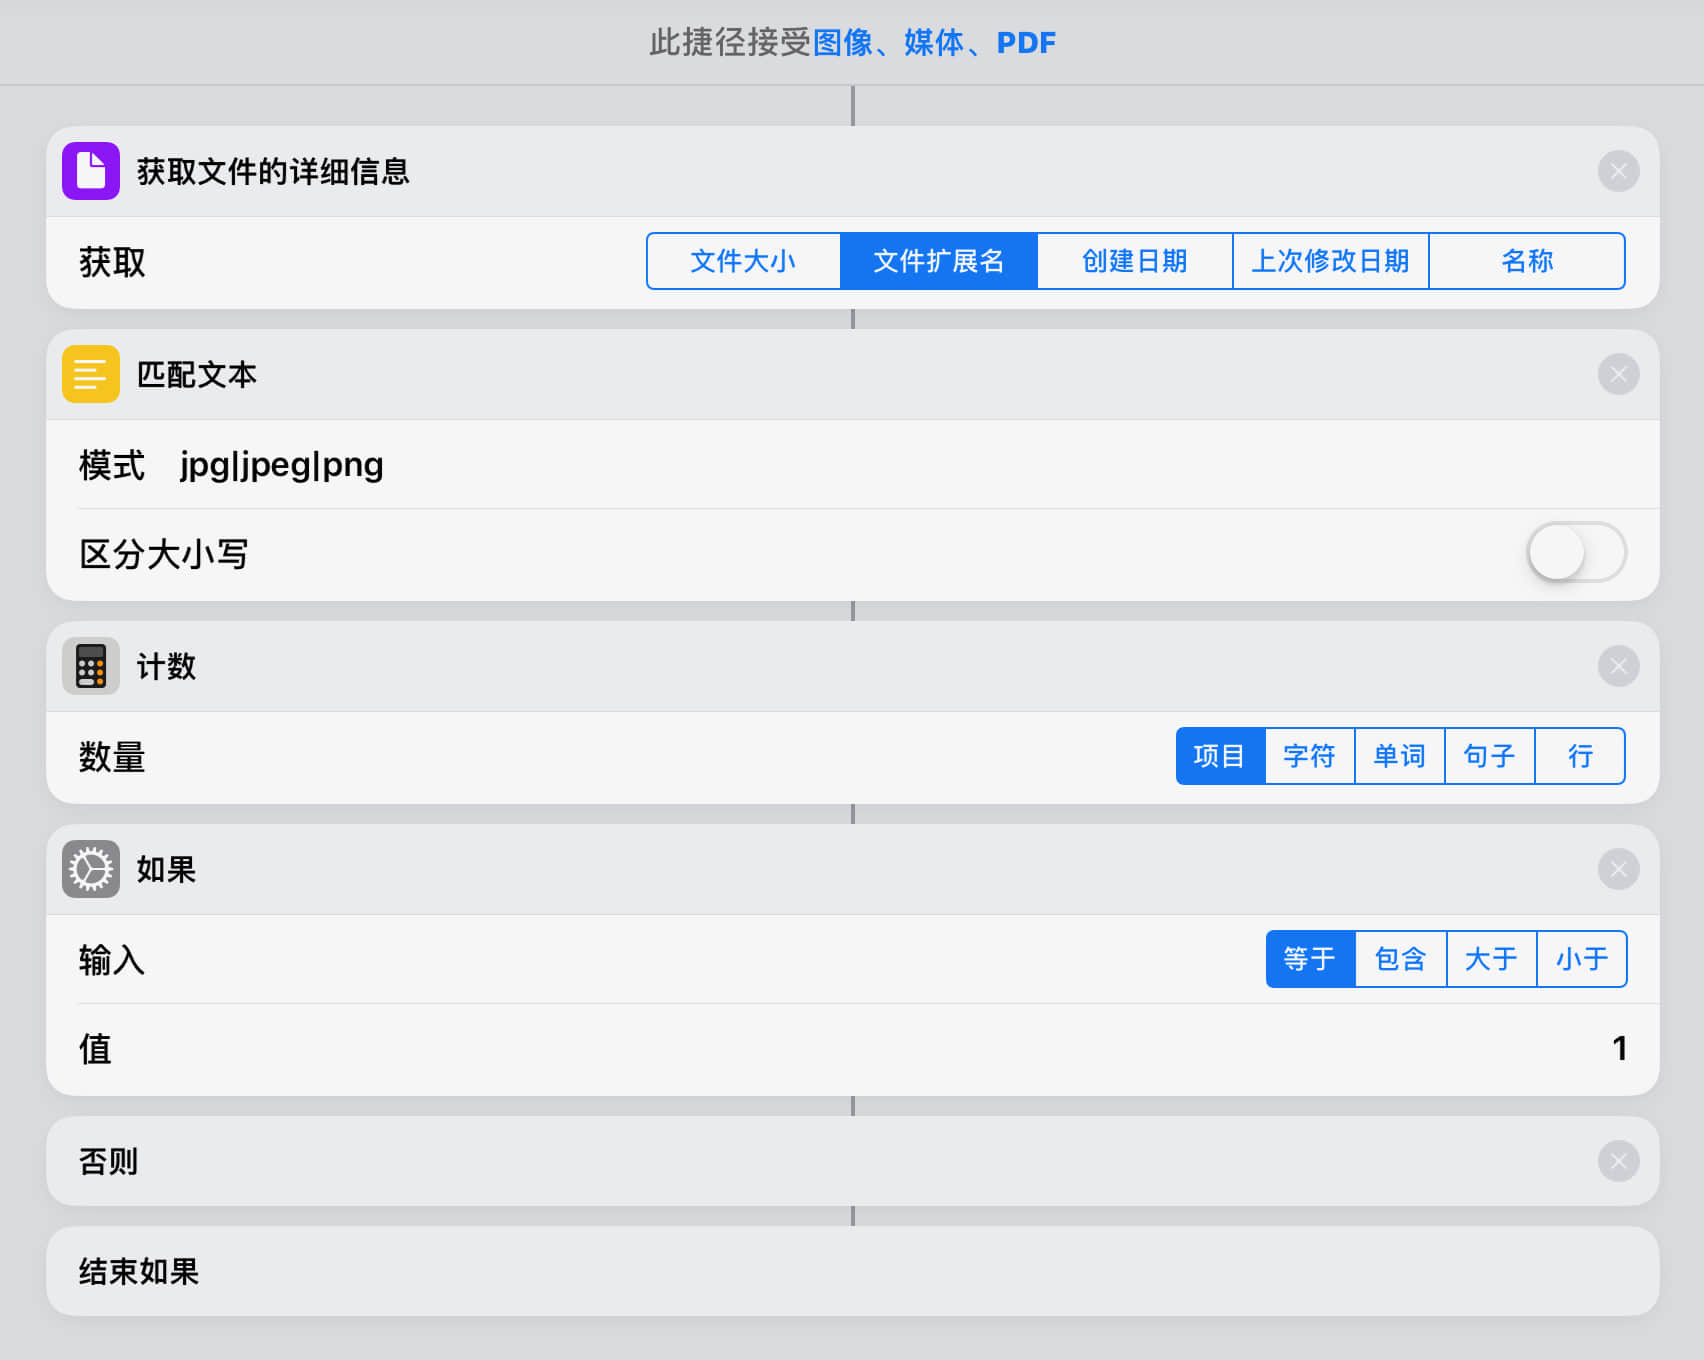Switch count type to 字符
Screen dimensions: 1704x1360
pos(1309,756)
